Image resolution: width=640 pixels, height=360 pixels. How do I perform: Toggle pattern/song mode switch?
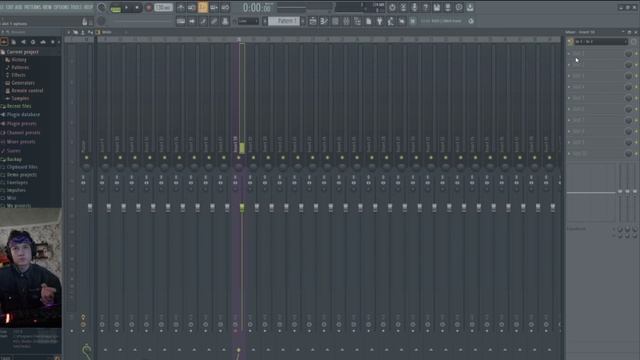click(116, 8)
